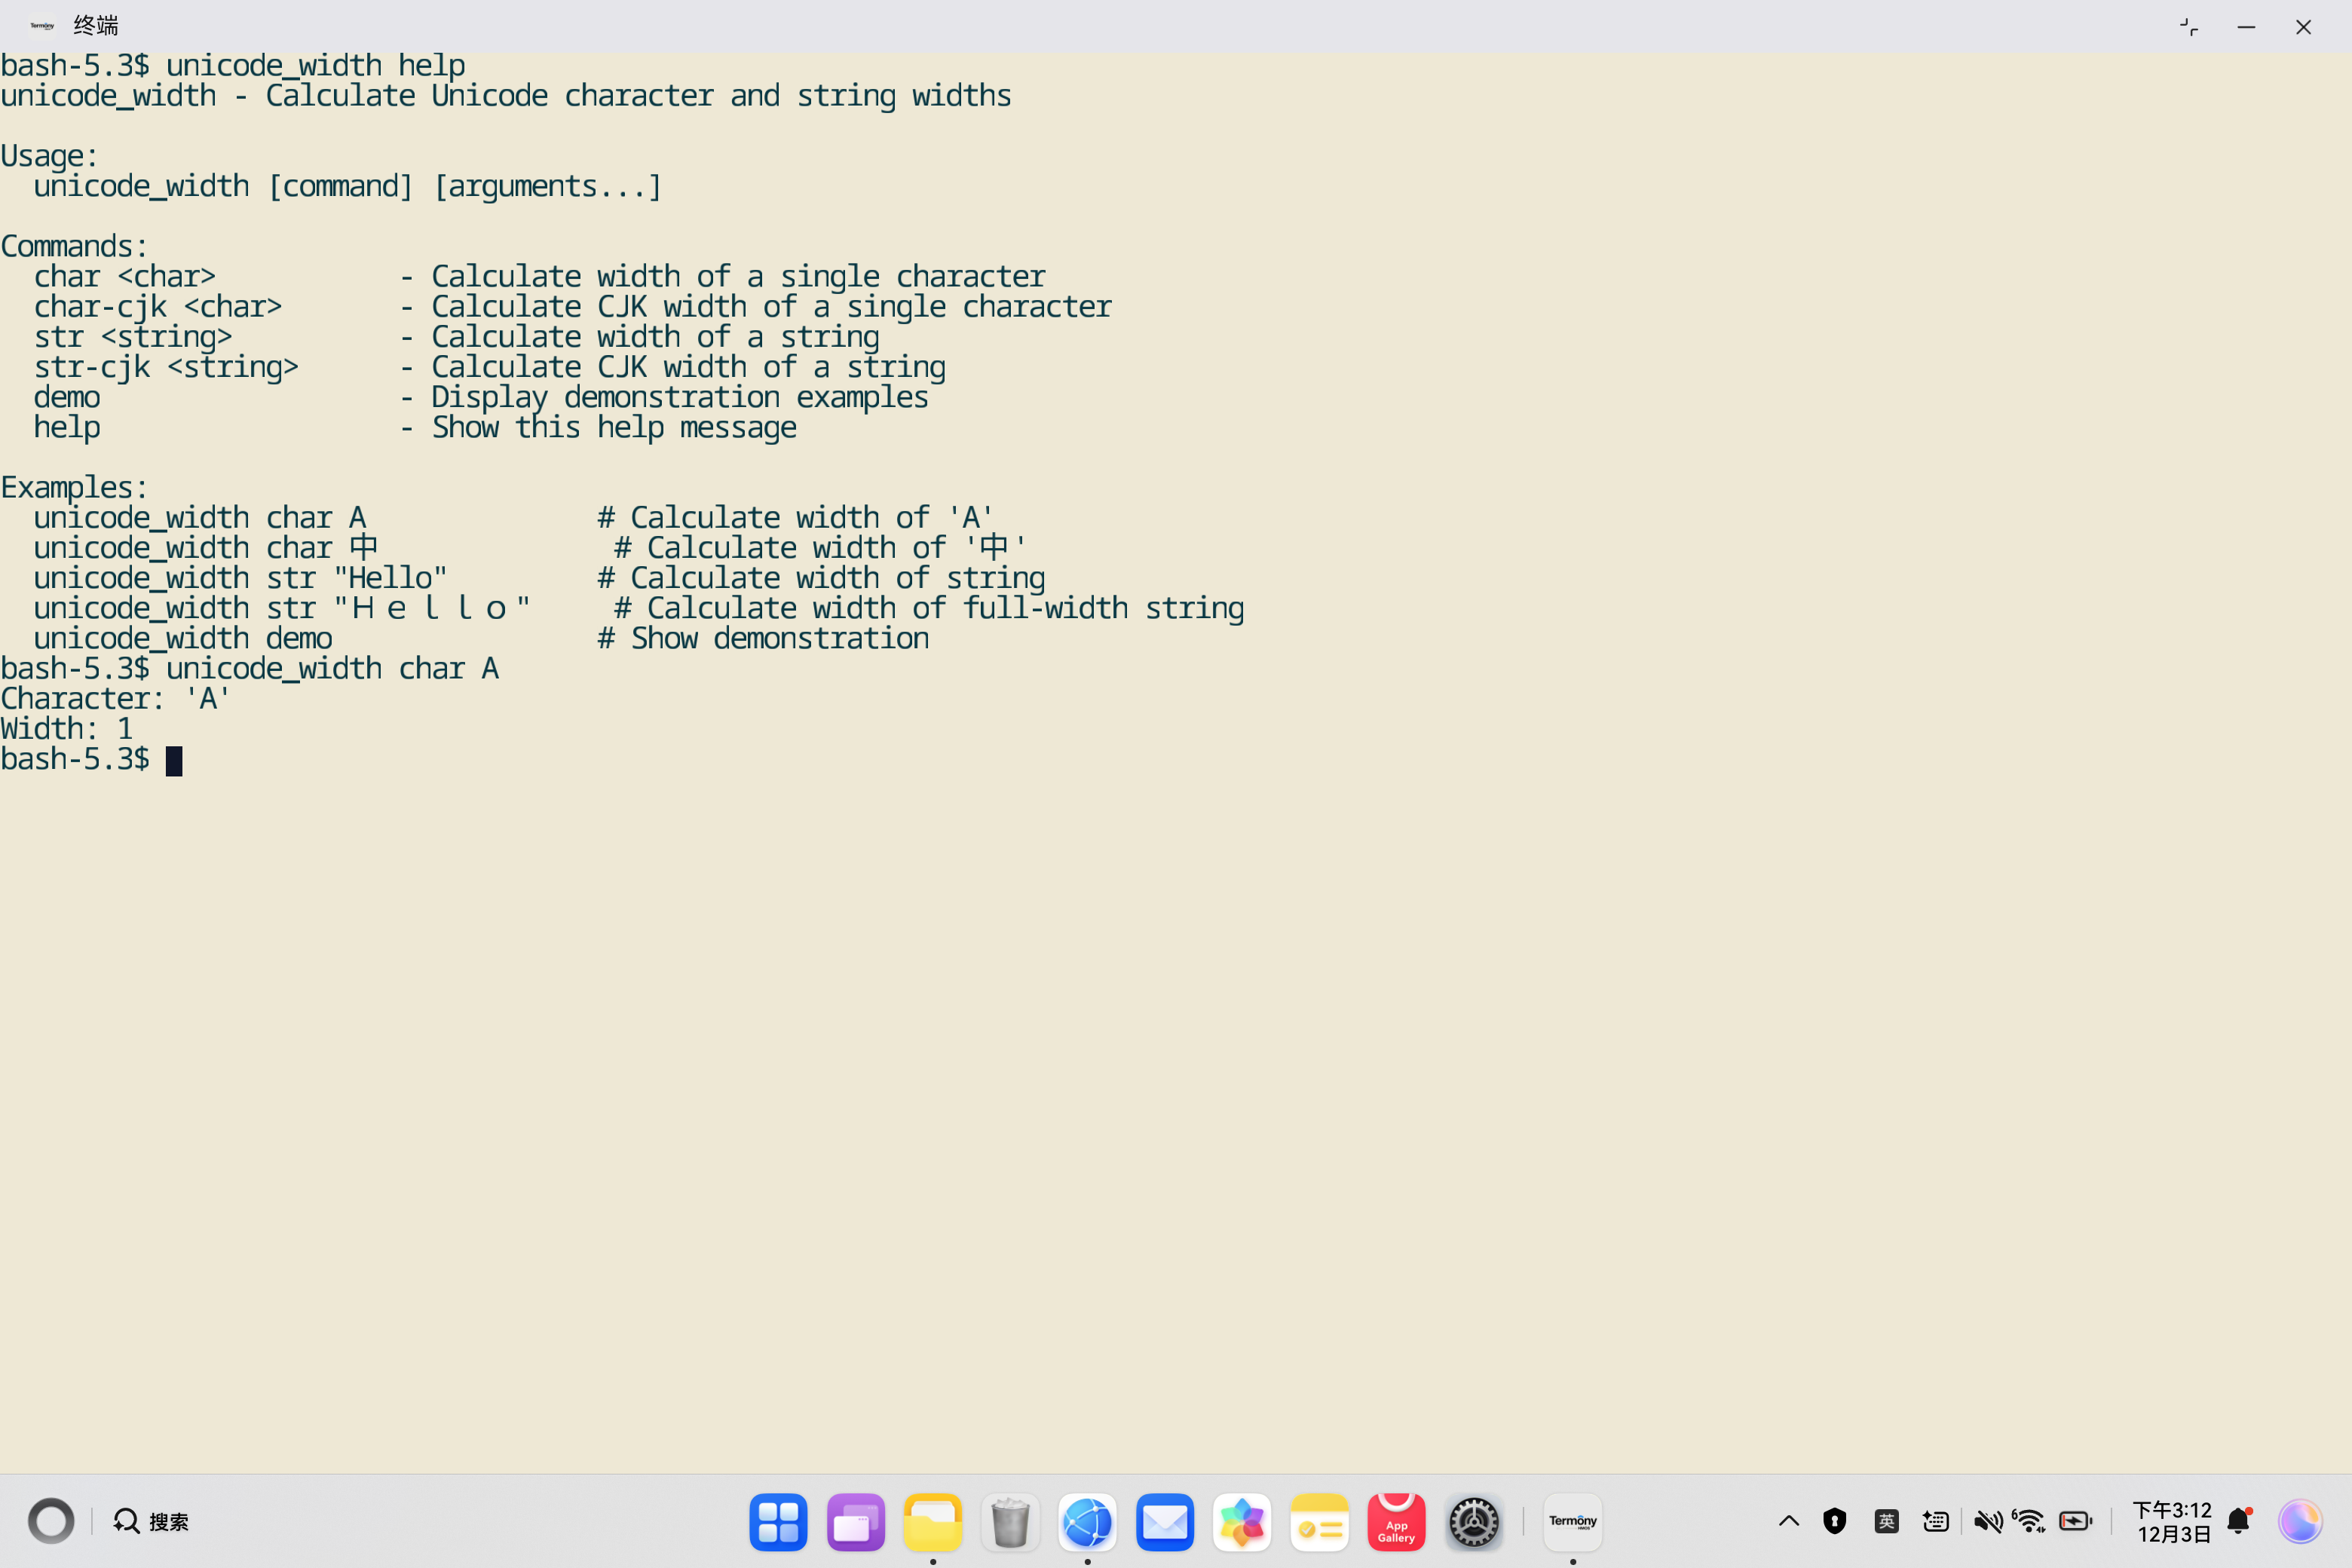
Task: Open the Trash bin icon
Action: 1010,1522
